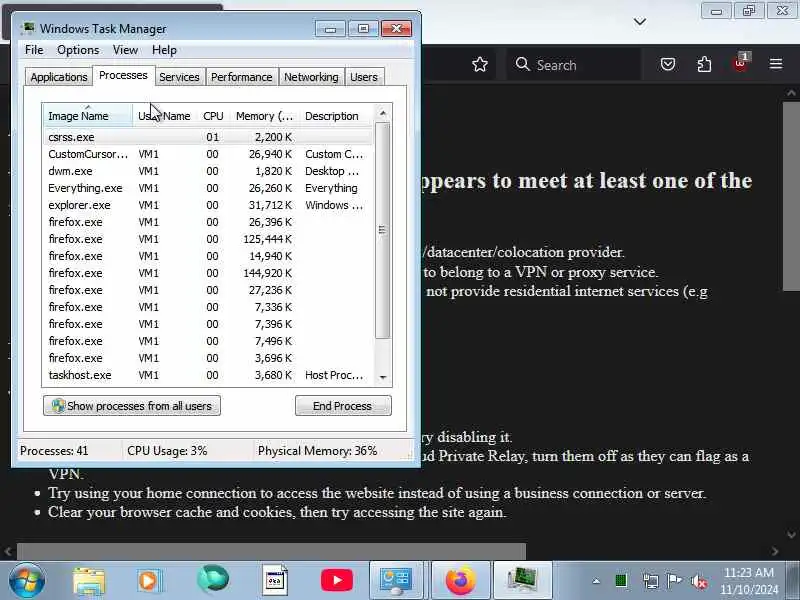This screenshot has height=600, width=800.
Task: Expand the Firefox list all tabs chevron
Action: tap(640, 21)
